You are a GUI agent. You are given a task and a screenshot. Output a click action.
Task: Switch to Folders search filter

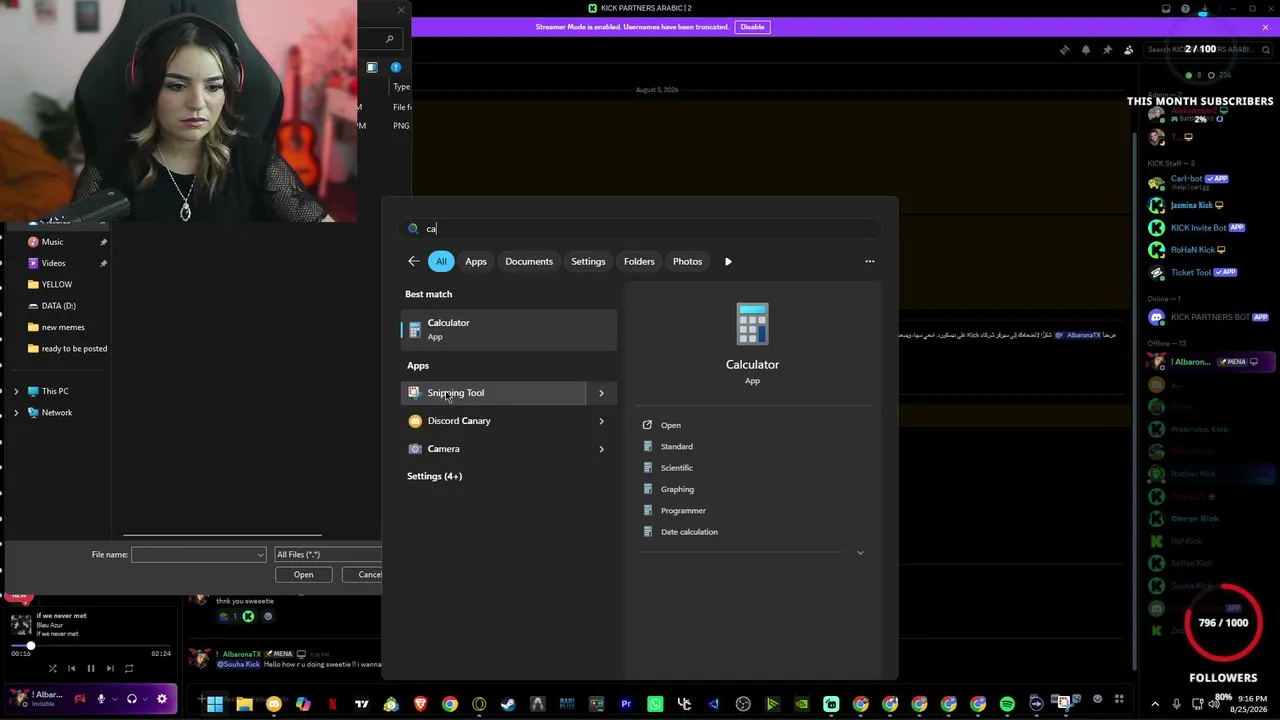pos(639,261)
